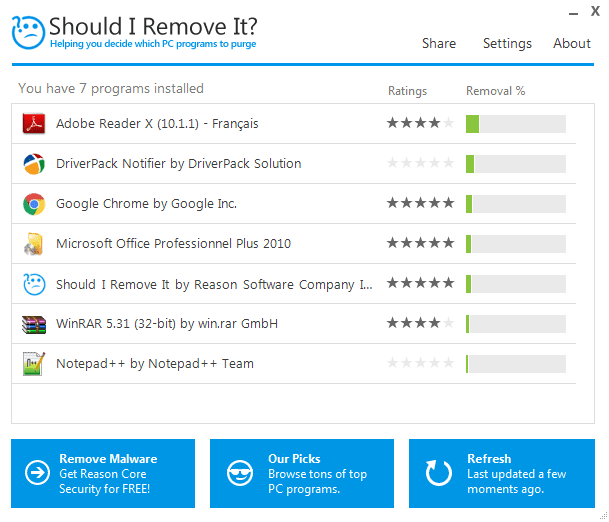Open the Settings menu
This screenshot has width=609, height=522.
coord(507,44)
